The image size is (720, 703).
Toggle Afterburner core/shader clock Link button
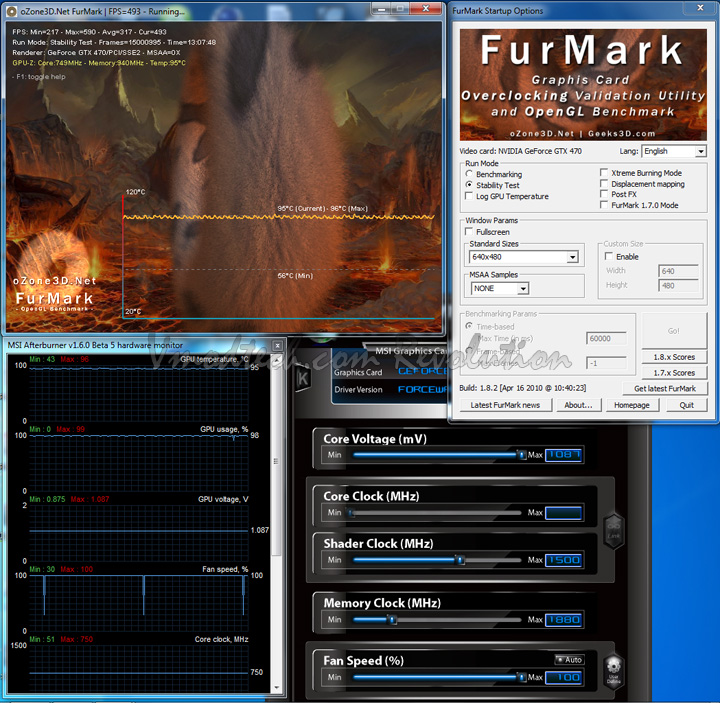[x=613, y=531]
